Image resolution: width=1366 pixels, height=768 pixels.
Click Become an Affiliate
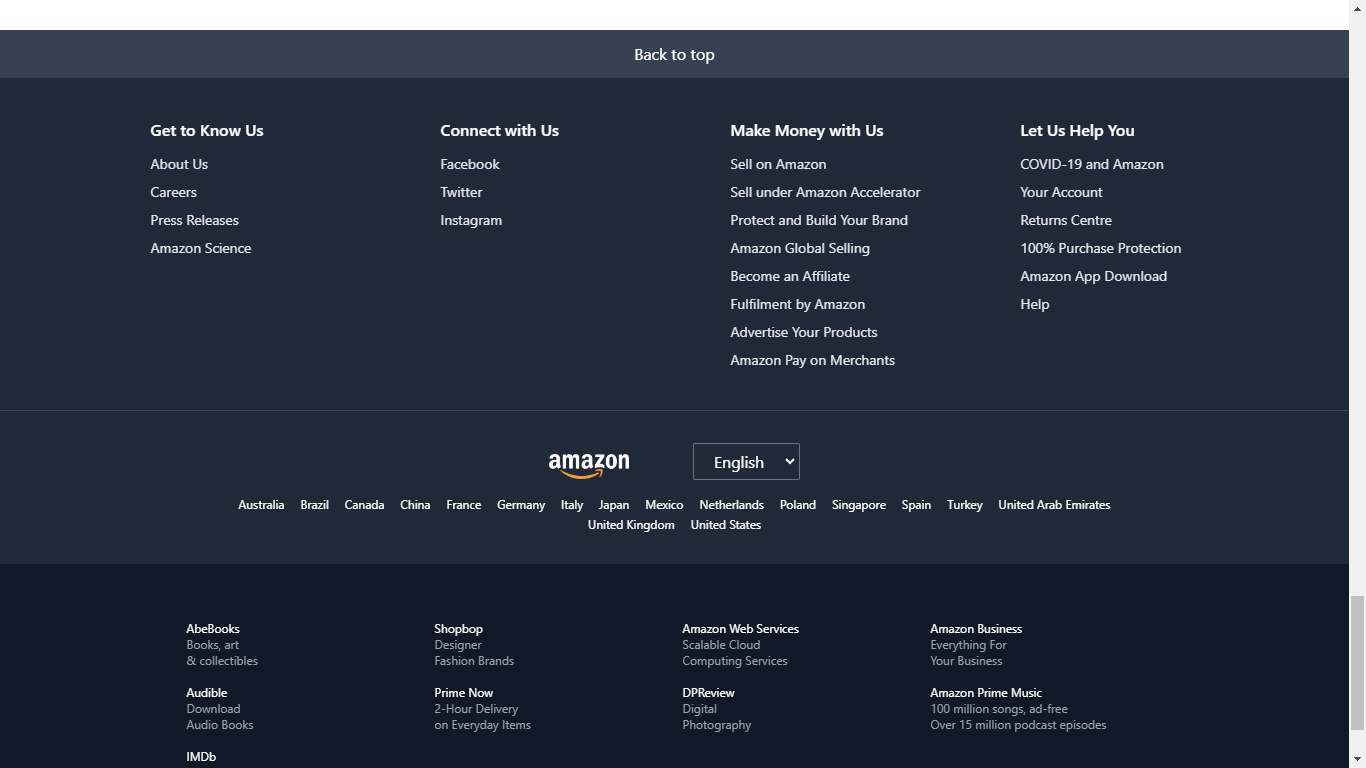[790, 276]
